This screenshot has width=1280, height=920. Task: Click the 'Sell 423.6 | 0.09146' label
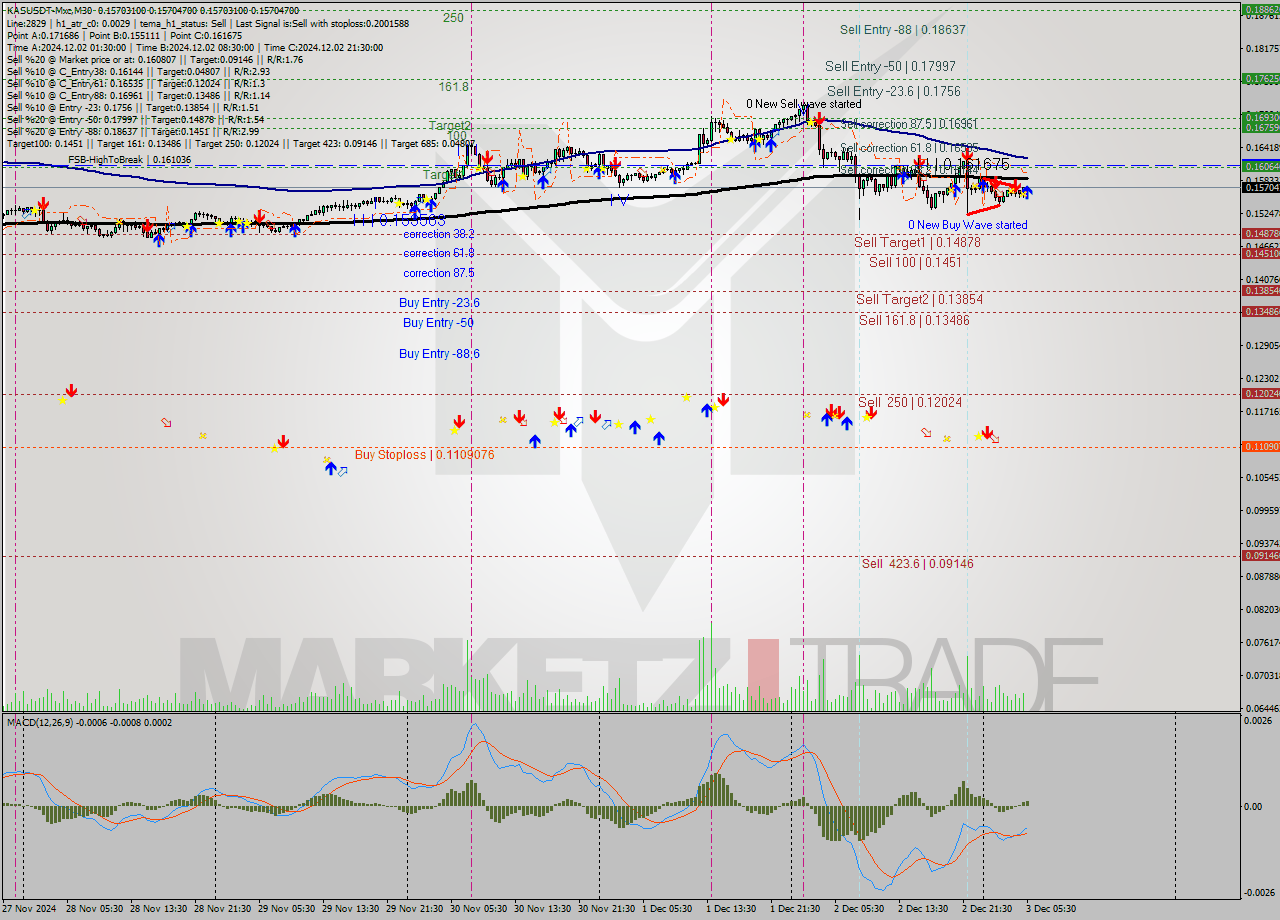[x=917, y=563]
